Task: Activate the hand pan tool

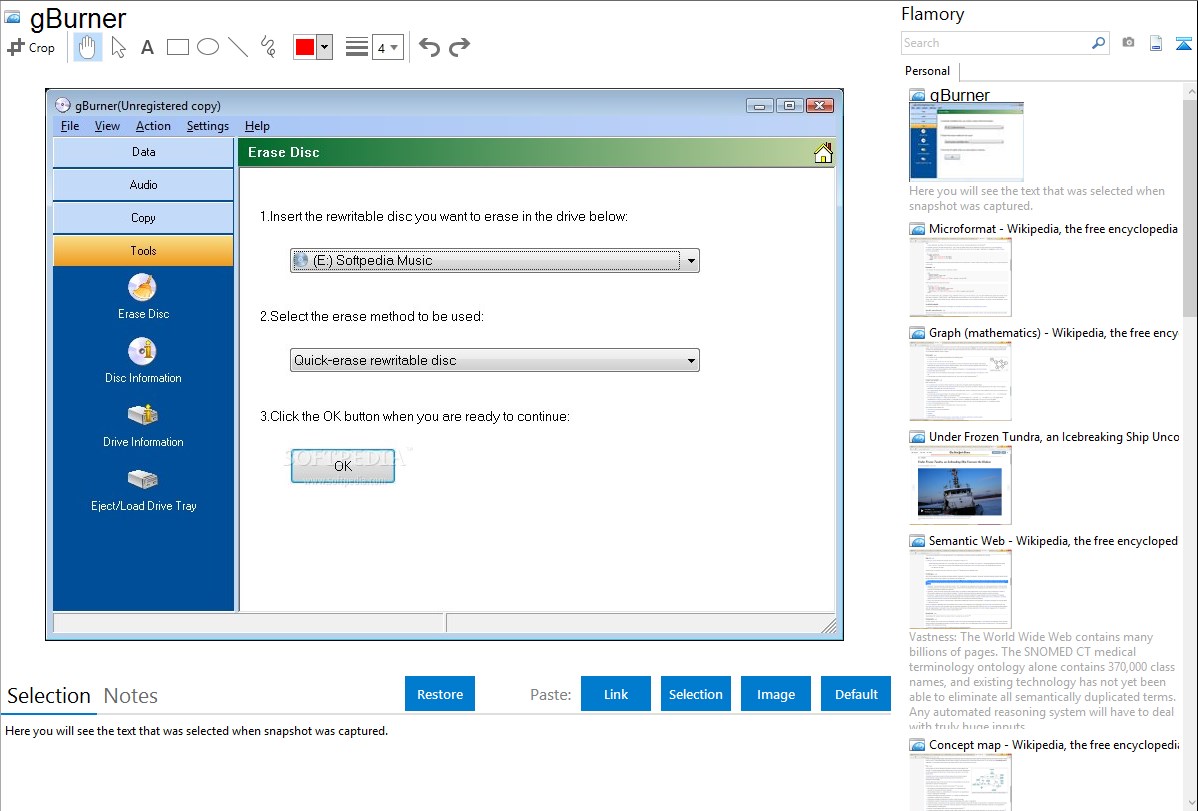Action: (88, 47)
